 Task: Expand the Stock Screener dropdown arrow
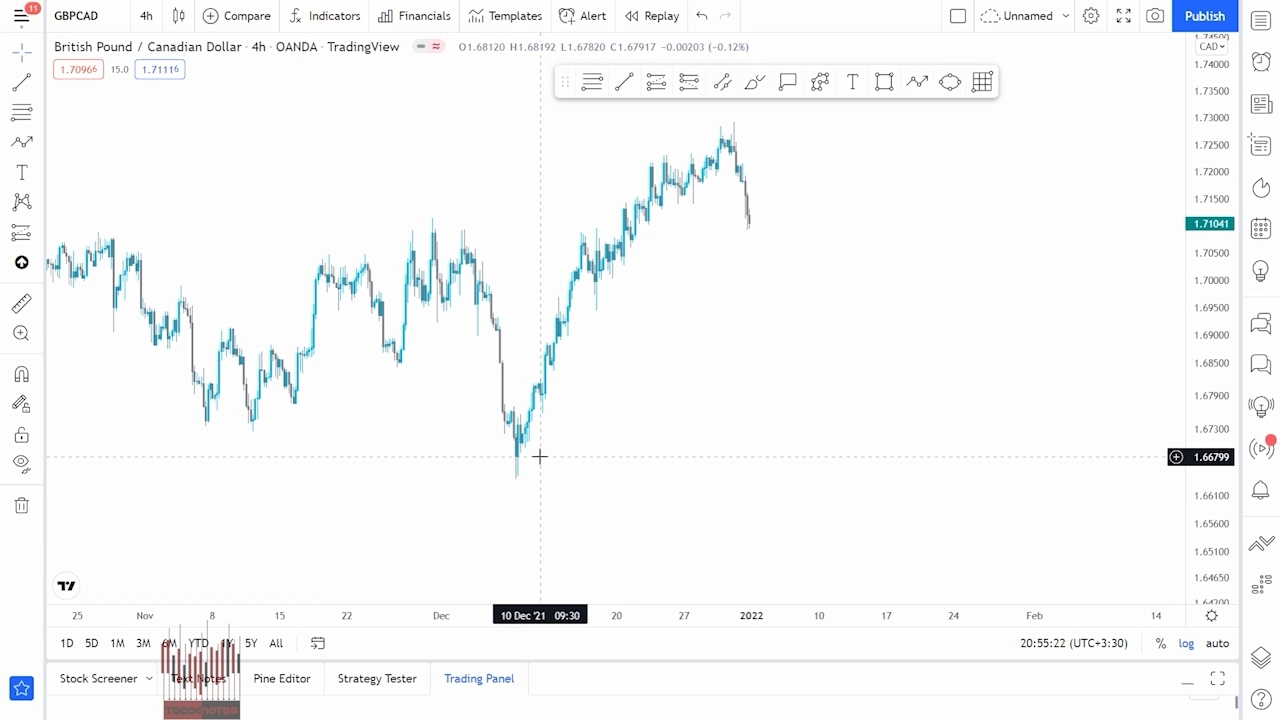(x=149, y=679)
